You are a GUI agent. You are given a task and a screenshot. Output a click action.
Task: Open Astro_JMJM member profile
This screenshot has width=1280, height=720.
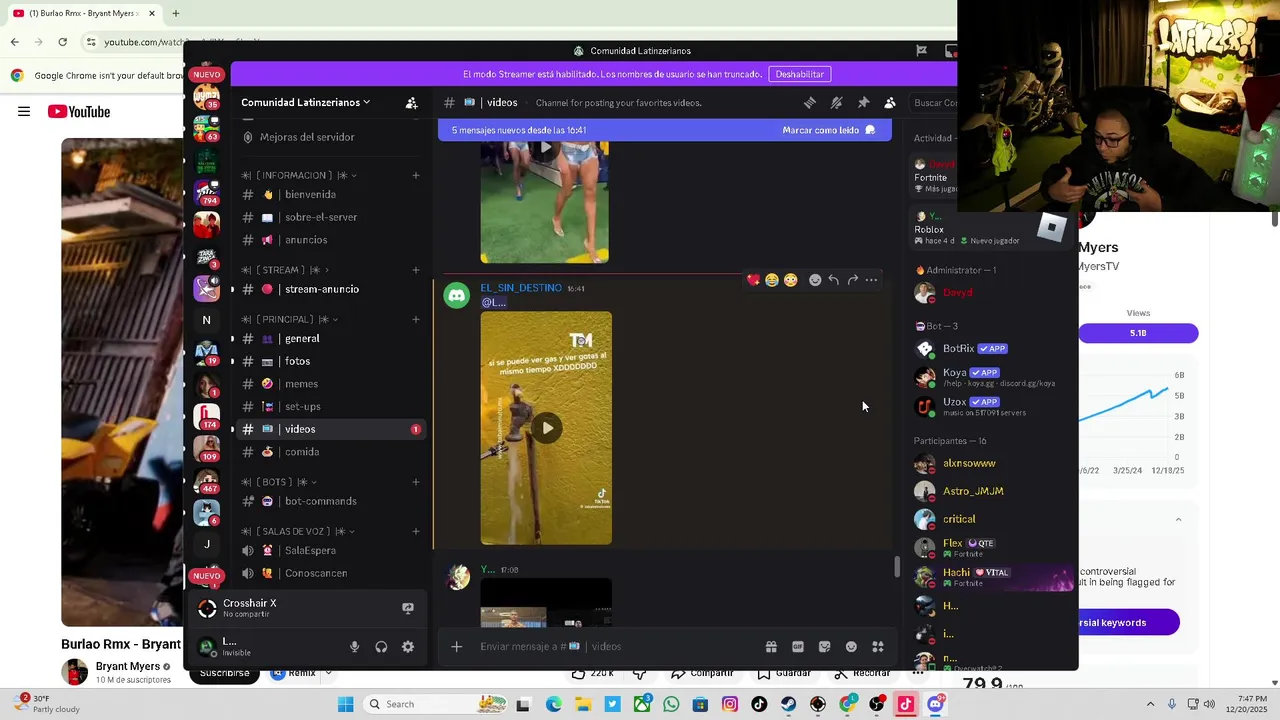pos(993,491)
